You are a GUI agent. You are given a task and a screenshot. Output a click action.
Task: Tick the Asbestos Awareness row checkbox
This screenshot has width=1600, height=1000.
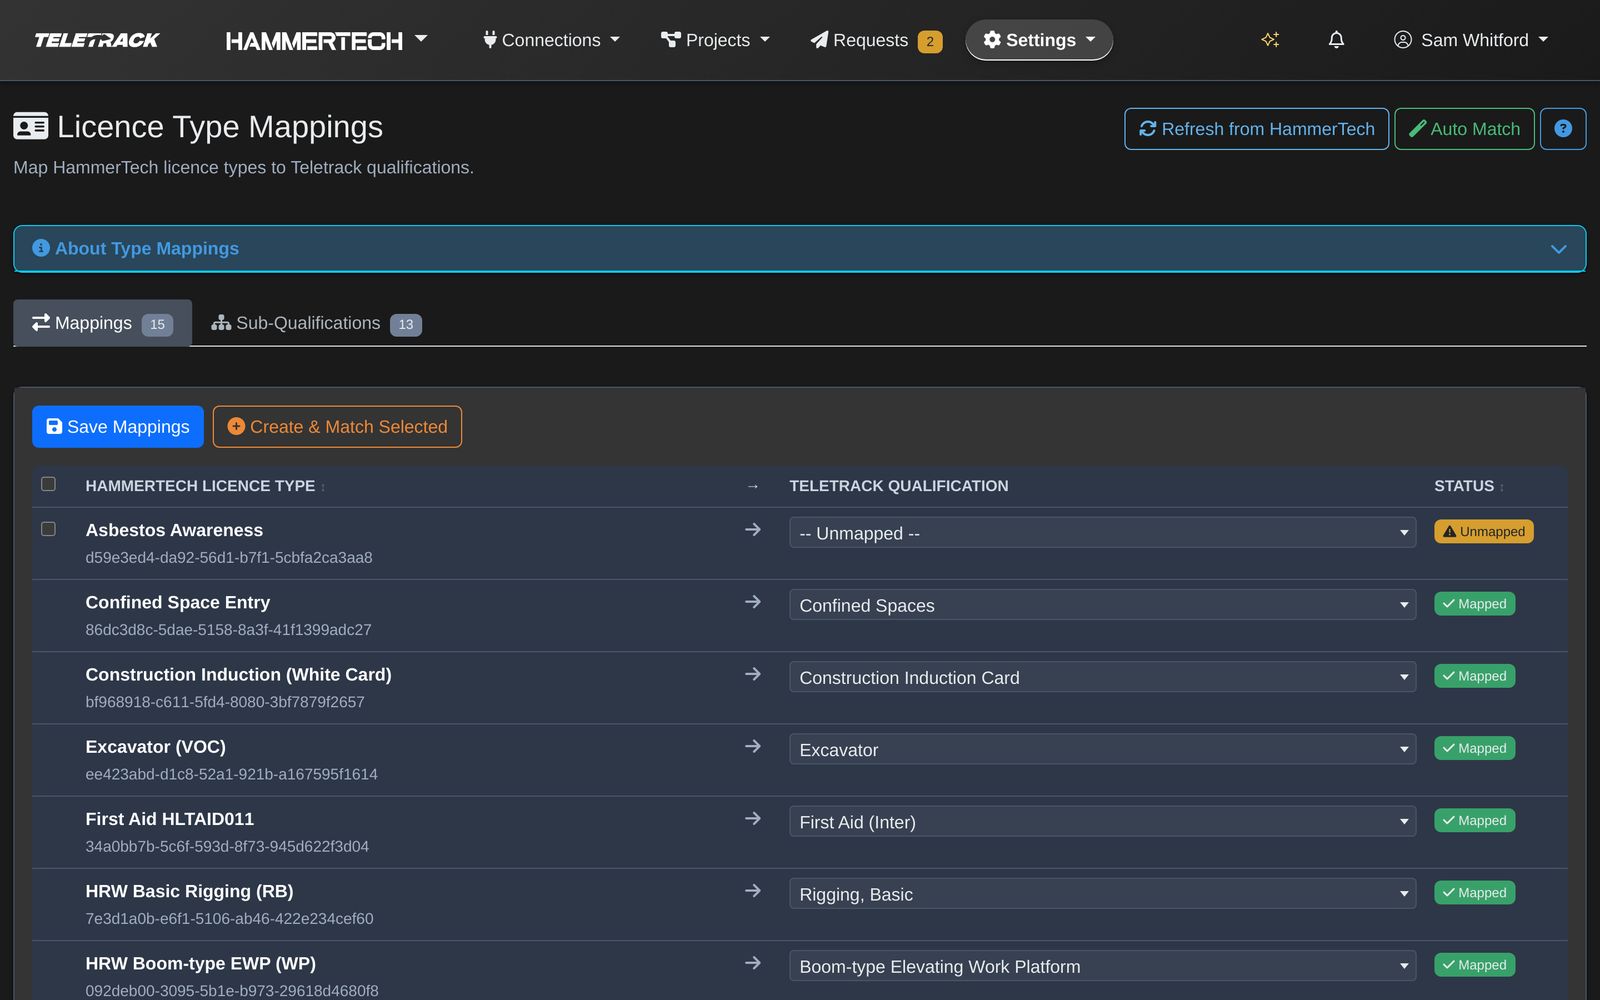click(x=48, y=529)
